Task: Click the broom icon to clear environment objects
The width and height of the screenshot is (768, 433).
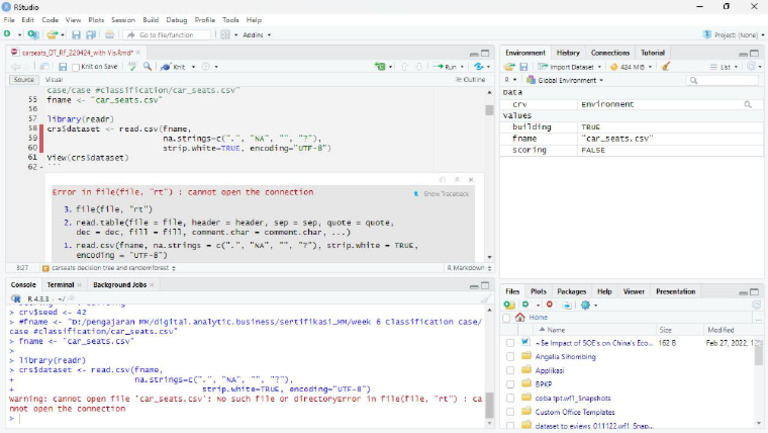Action: 666,67
